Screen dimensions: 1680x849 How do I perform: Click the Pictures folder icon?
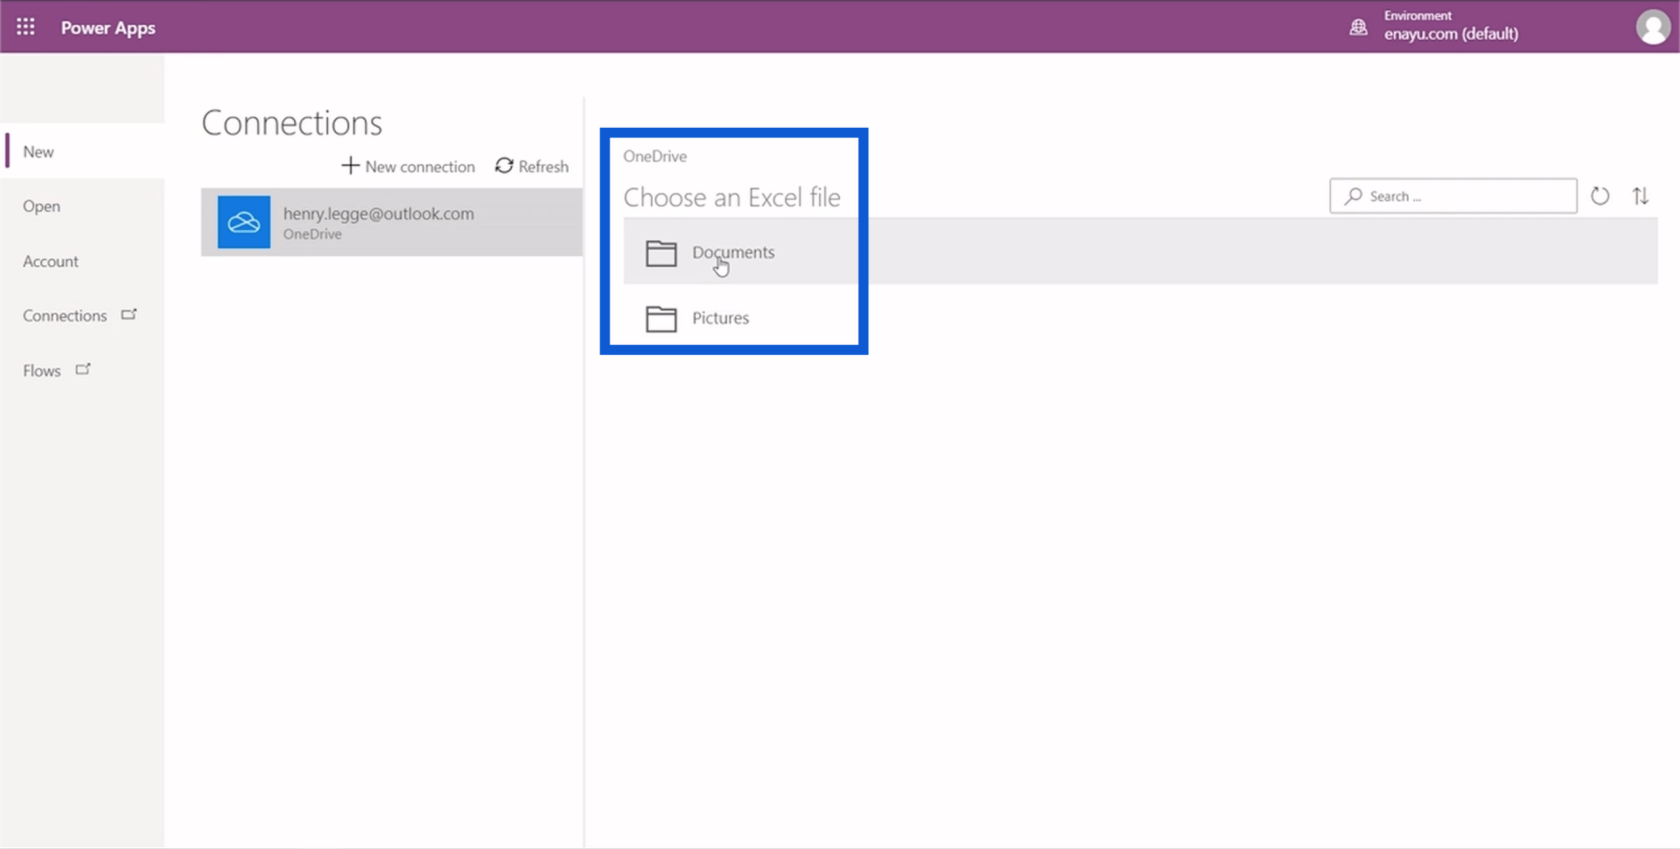pyautogui.click(x=661, y=318)
